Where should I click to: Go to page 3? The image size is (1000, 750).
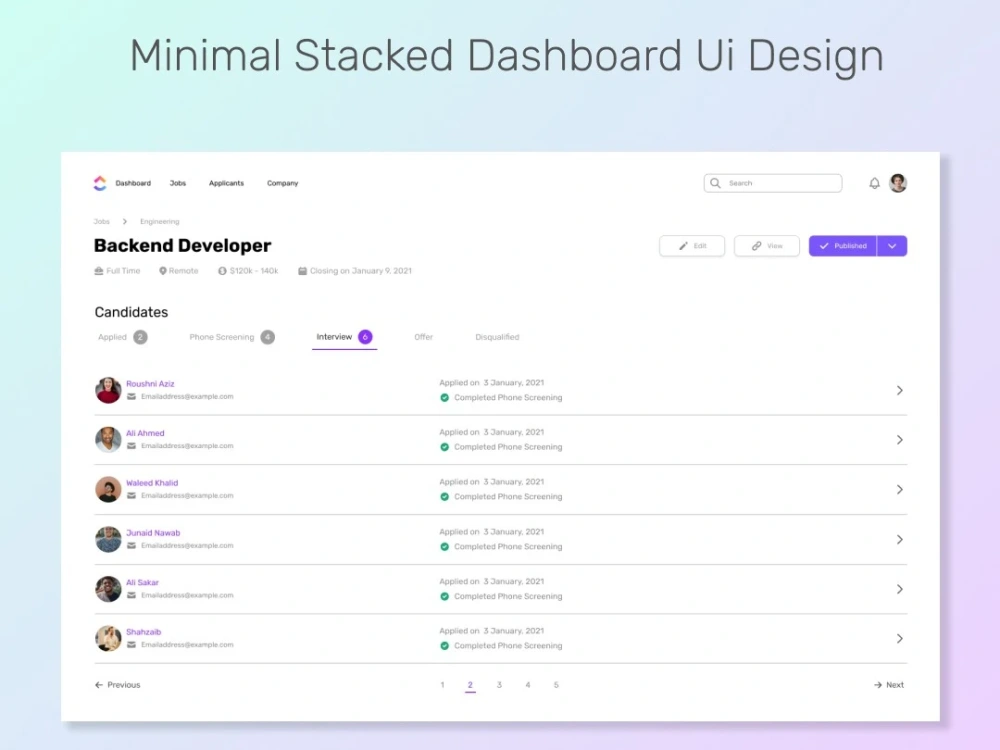tap(499, 685)
